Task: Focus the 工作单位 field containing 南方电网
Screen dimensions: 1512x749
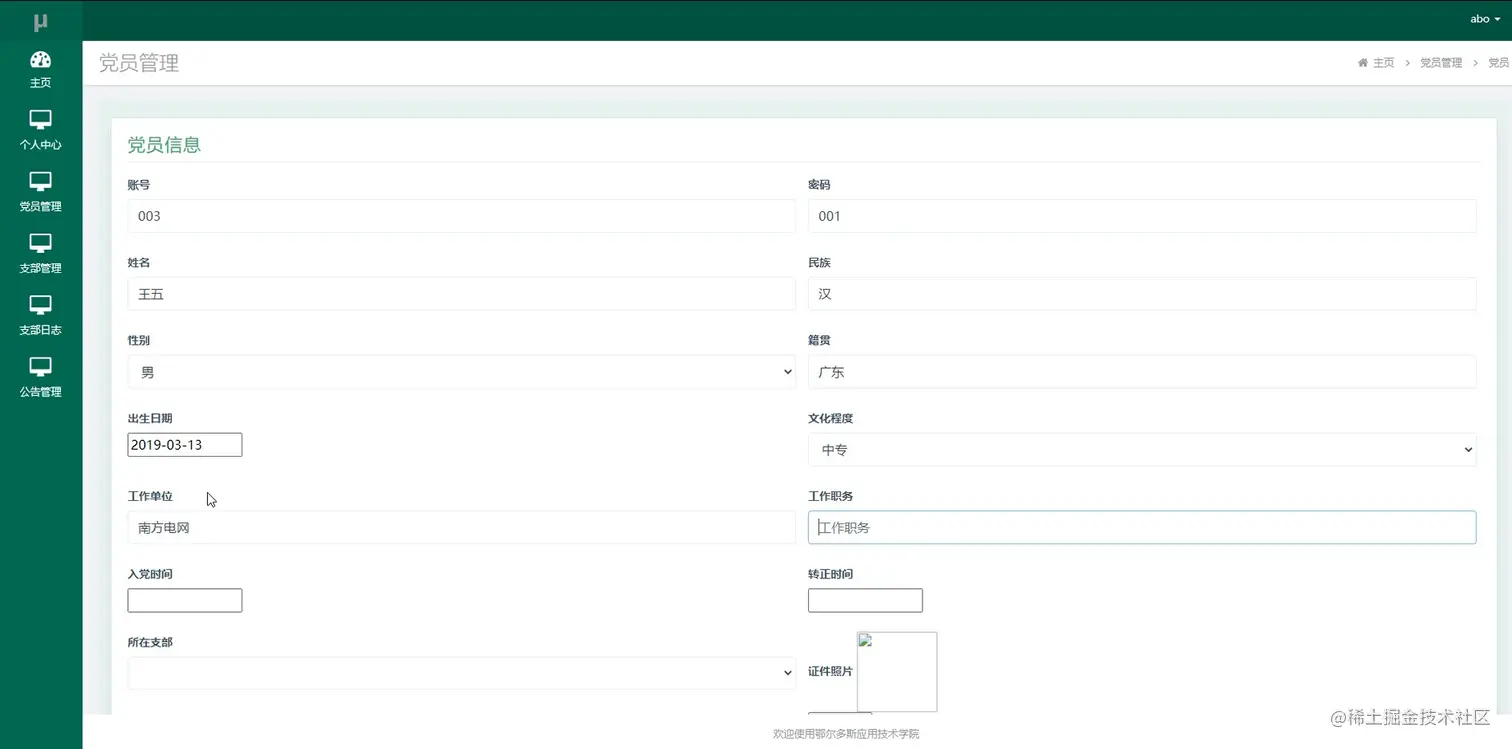Action: [462, 528]
